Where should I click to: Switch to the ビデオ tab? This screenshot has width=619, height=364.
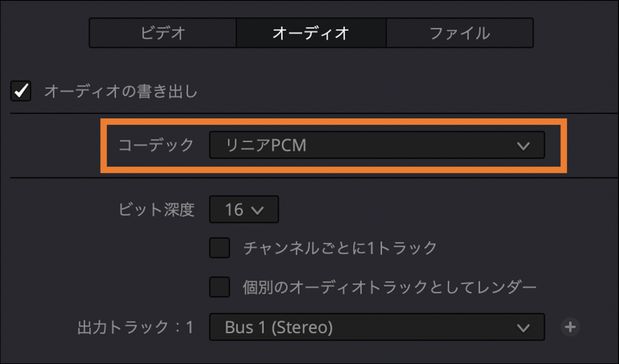163,33
